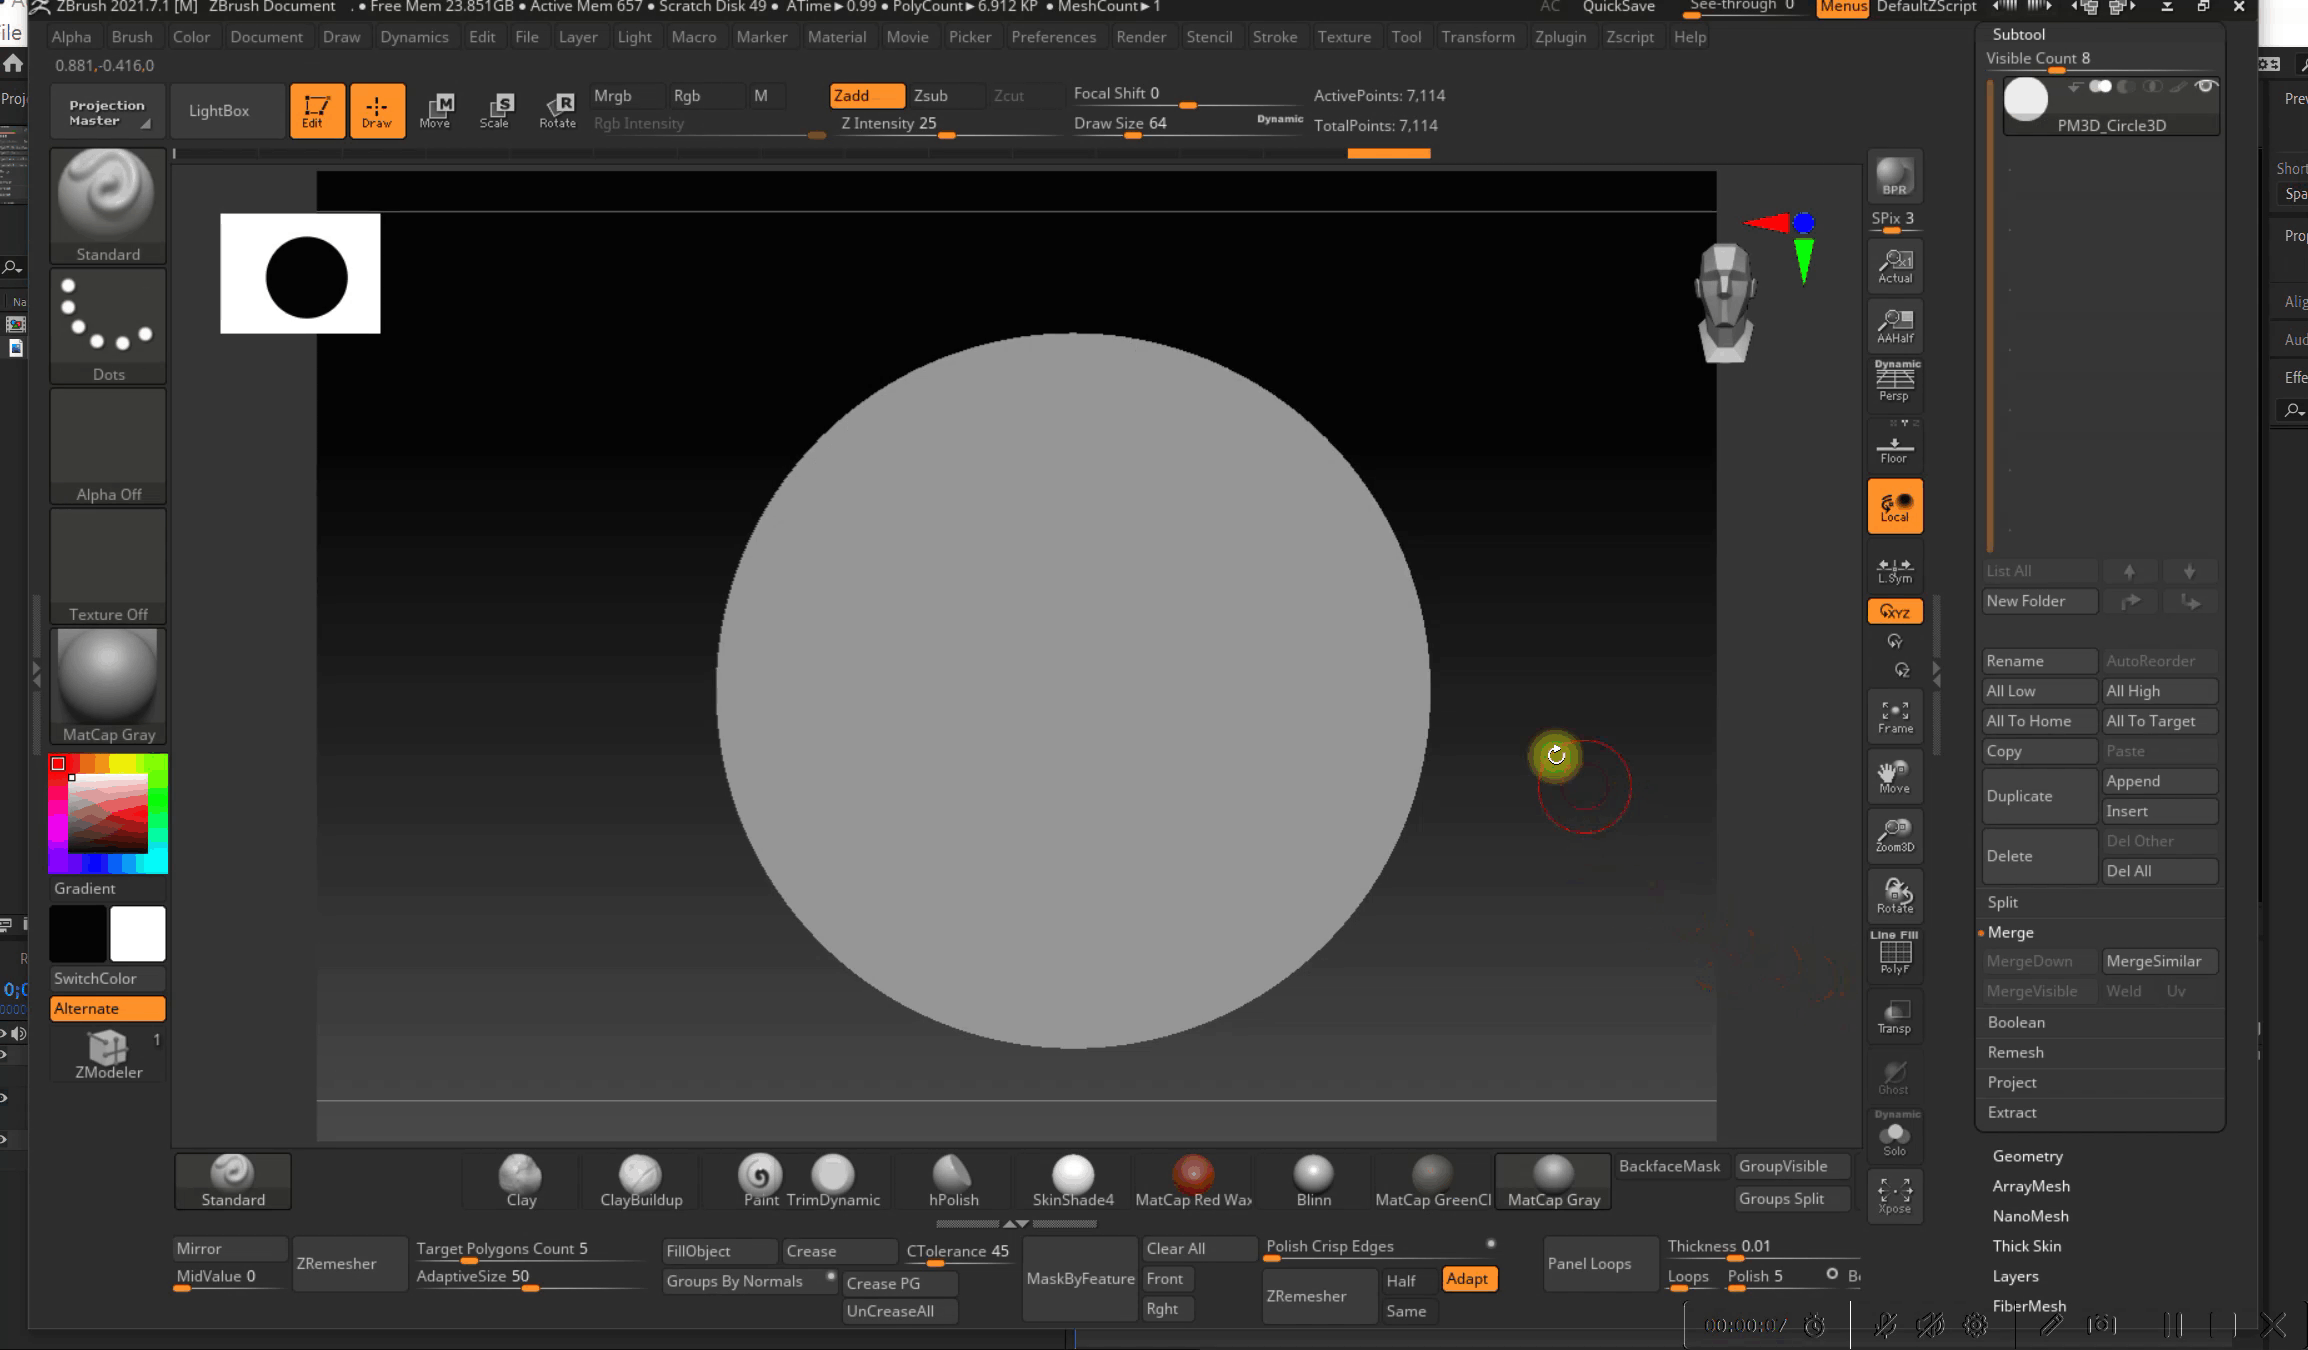
Task: Expand the Geometry section
Action: click(2027, 1156)
